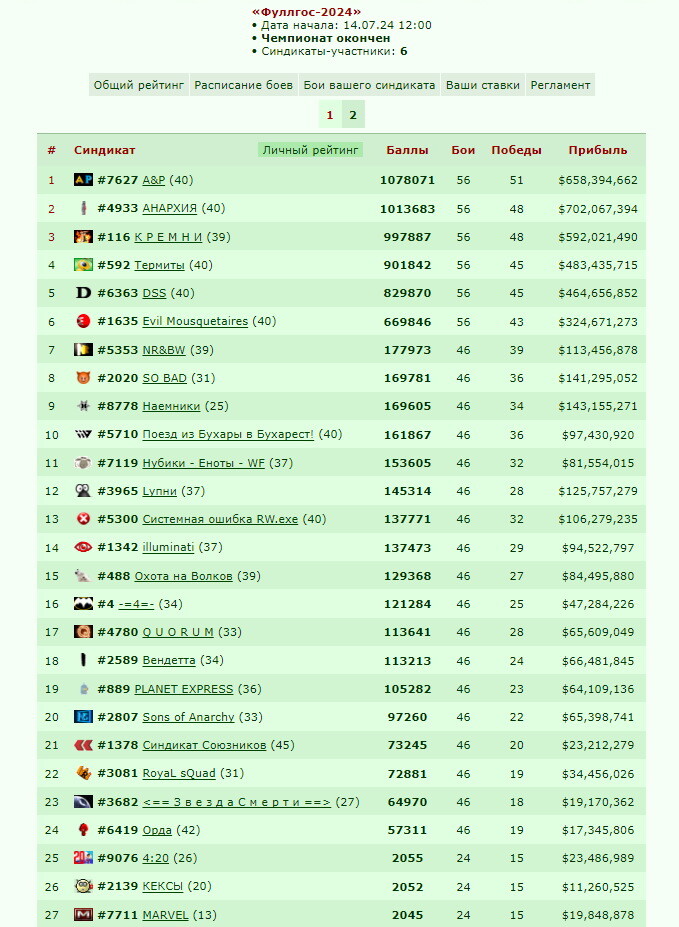Open the Охота на Волков link
Viewport: 679px width, 927px height.
click(x=184, y=576)
